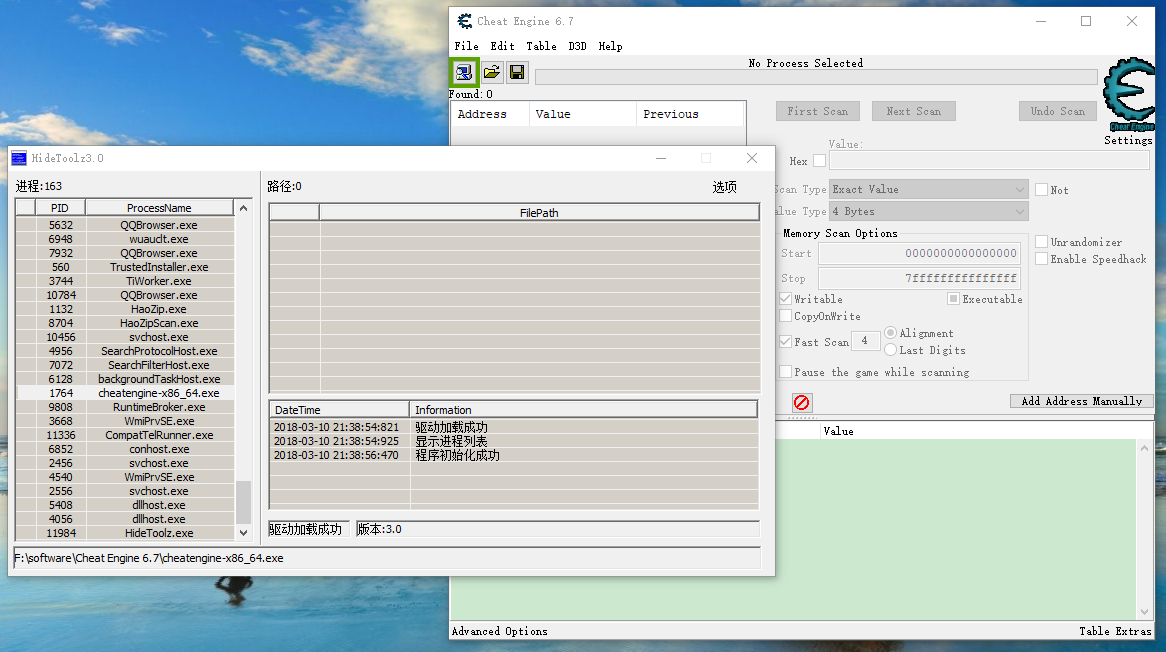Open process list icon in Cheat Engine
Screen dimensions: 1166x652
(x=464, y=72)
